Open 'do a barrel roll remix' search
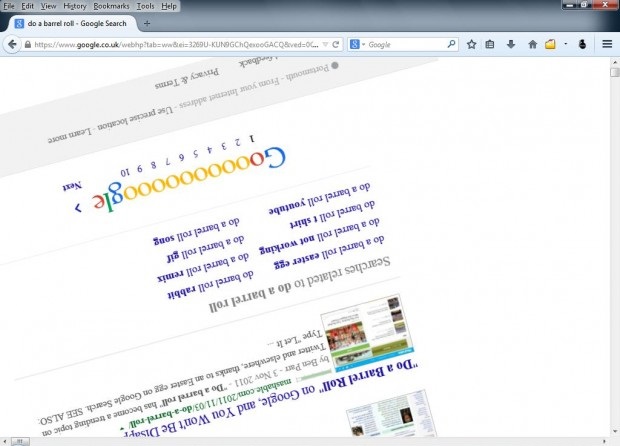The width and height of the screenshot is (620, 446). point(203,268)
